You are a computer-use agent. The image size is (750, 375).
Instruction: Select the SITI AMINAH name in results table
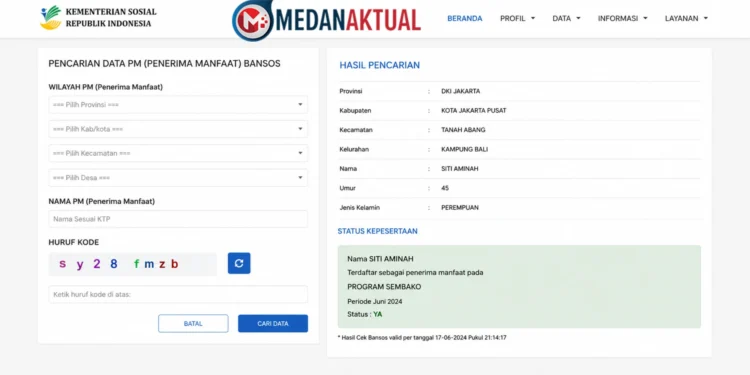click(460, 168)
